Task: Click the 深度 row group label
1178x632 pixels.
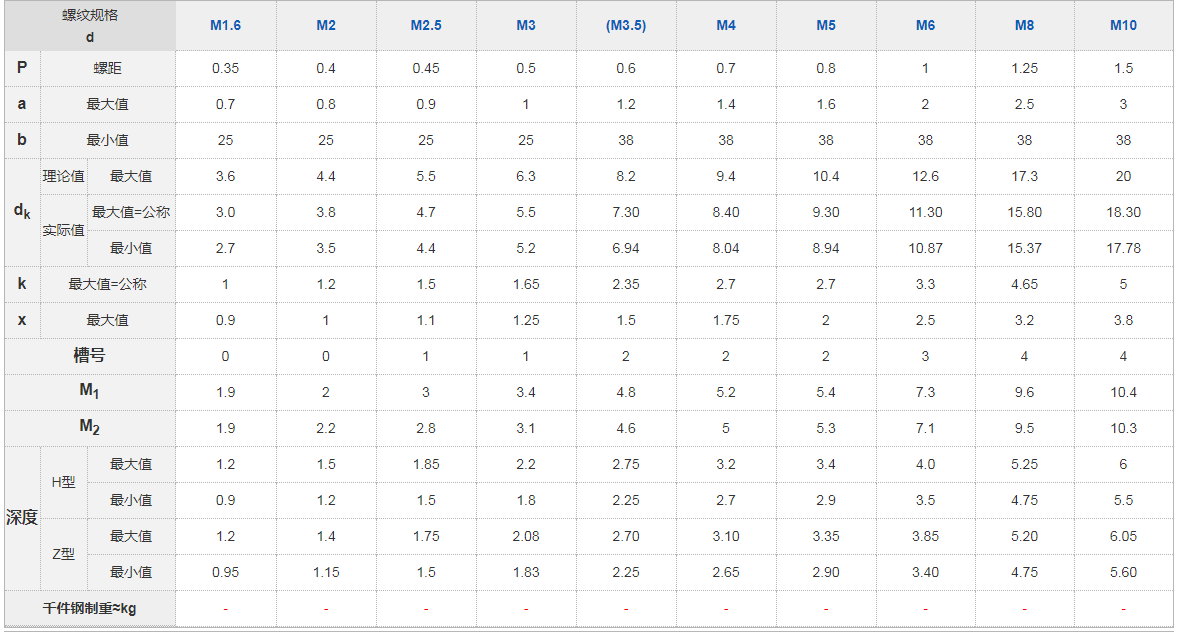Action: (22, 518)
